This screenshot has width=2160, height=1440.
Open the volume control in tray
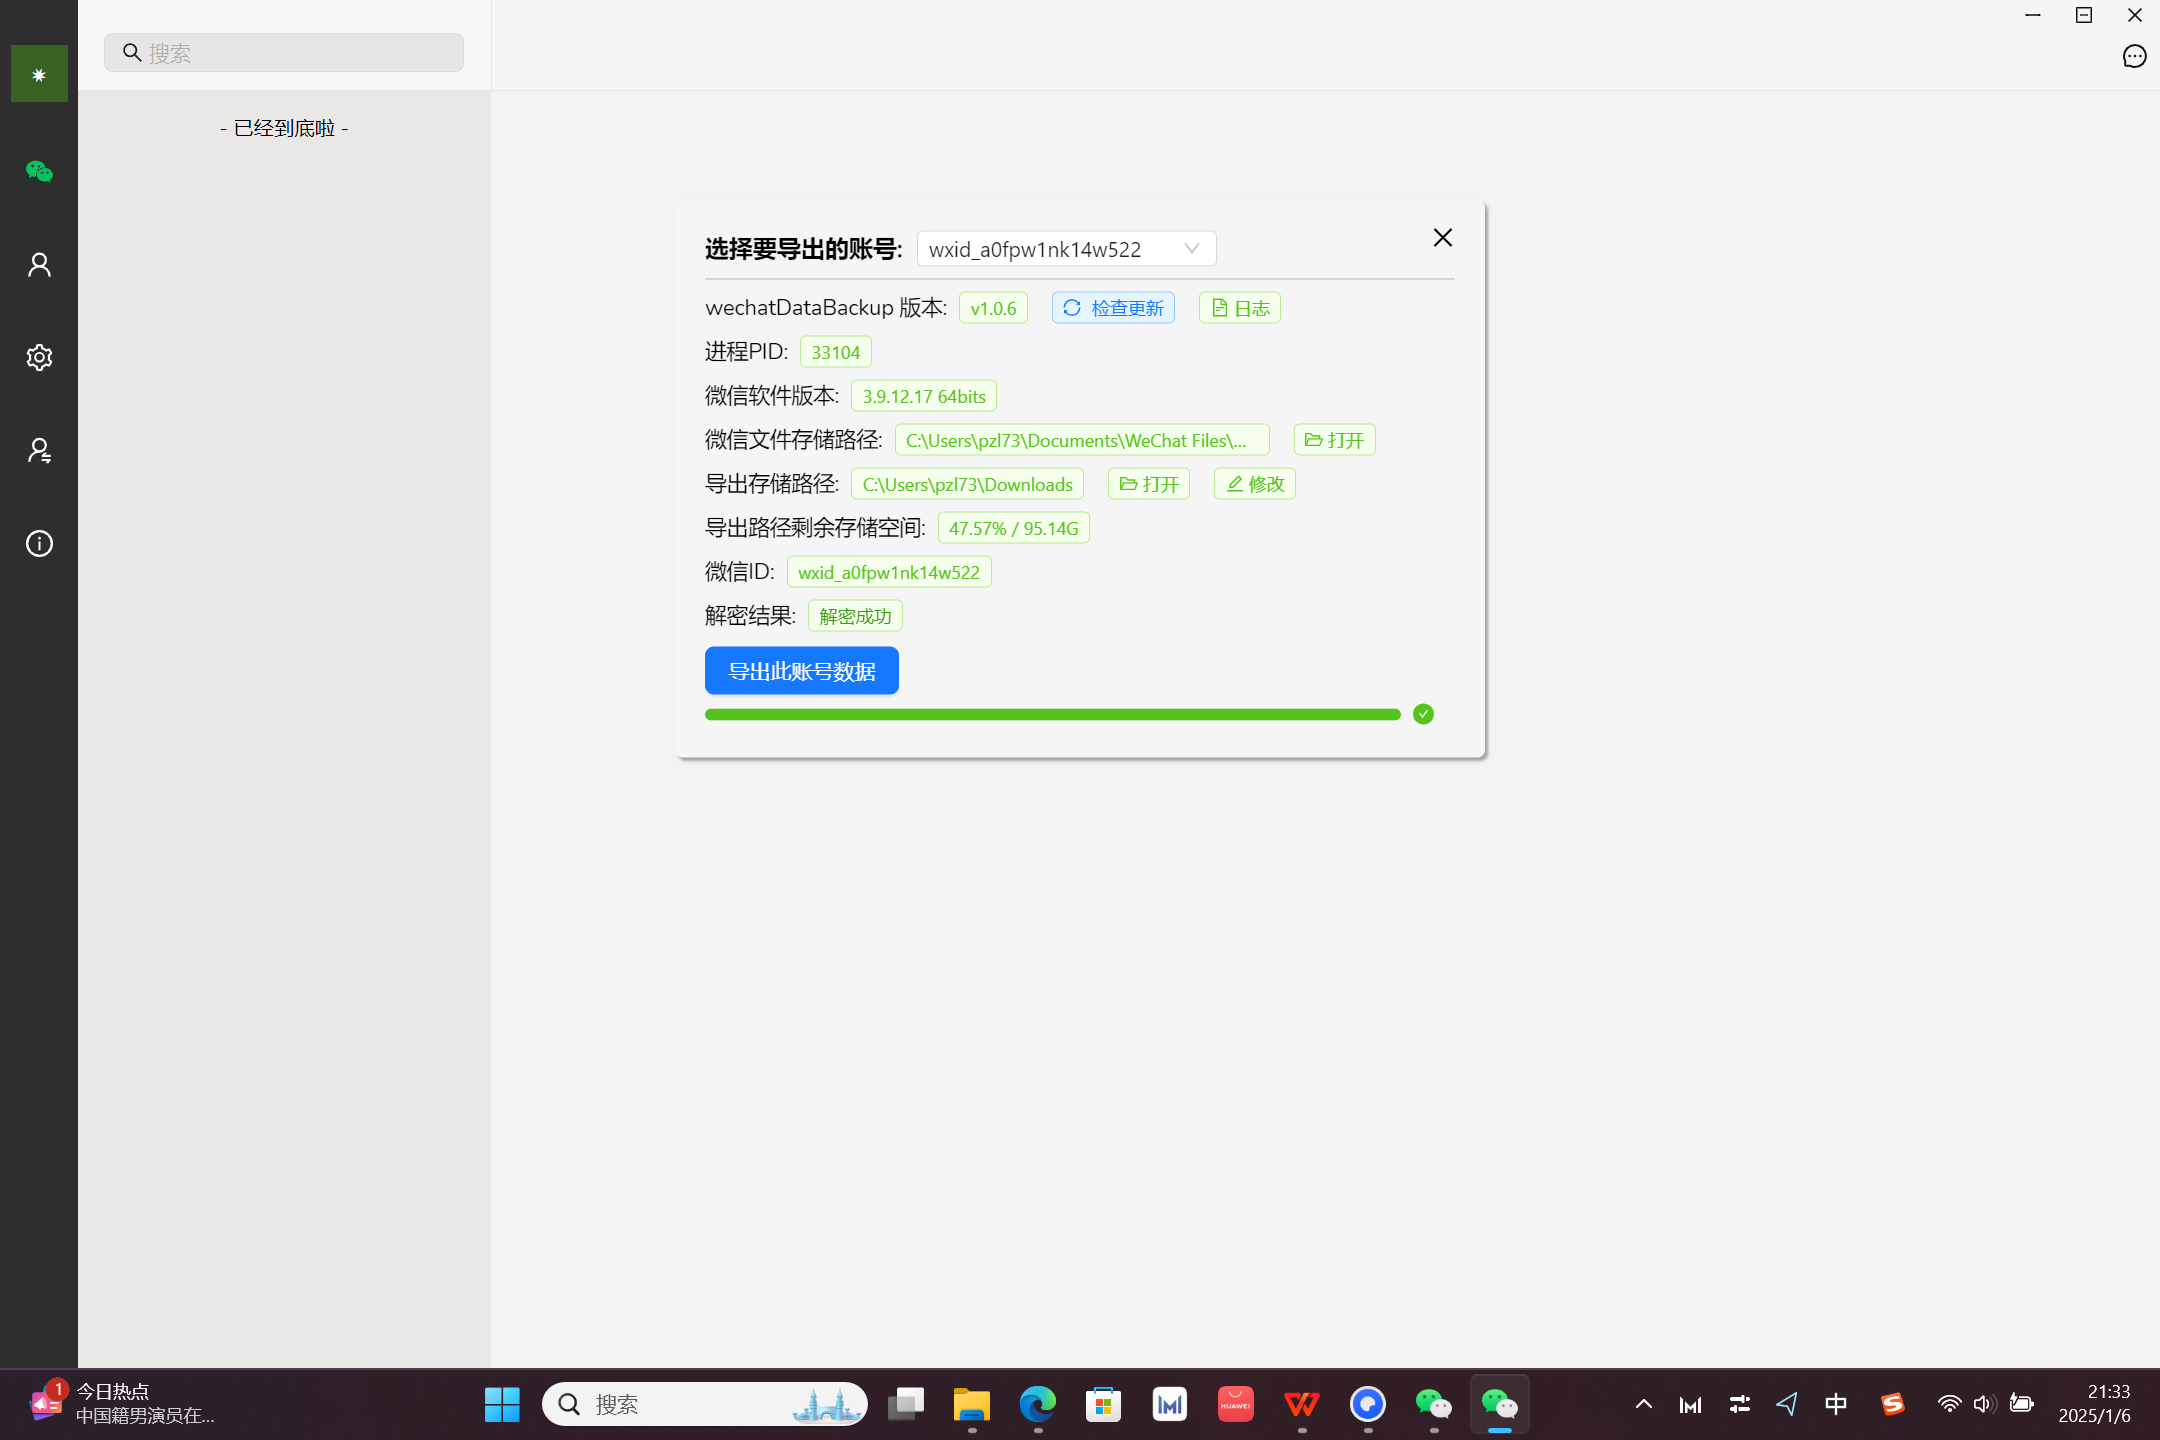point(1985,1405)
